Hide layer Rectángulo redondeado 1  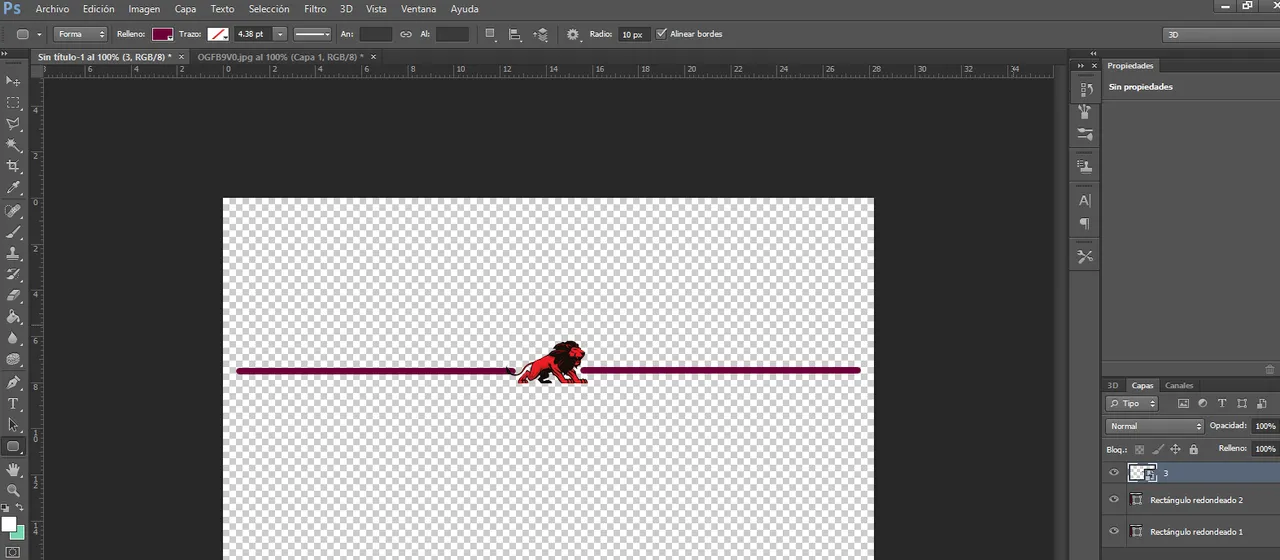tap(1114, 532)
